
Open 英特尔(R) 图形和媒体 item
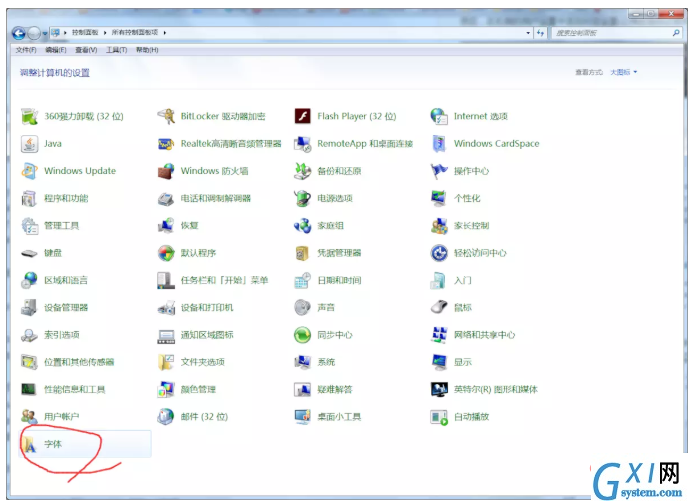pos(485,389)
